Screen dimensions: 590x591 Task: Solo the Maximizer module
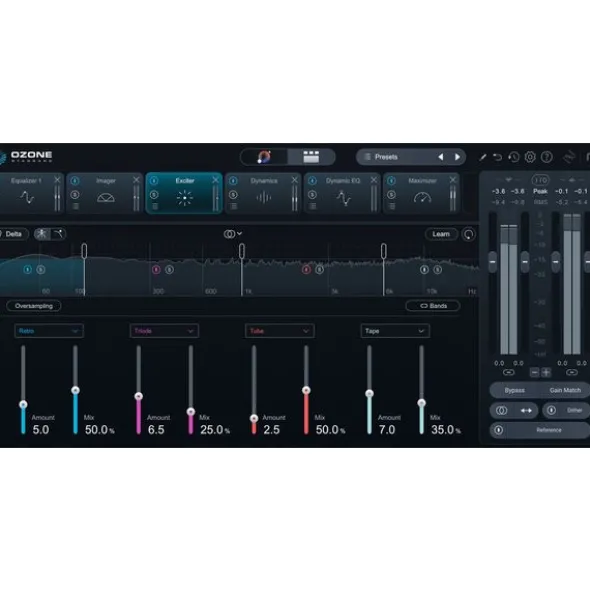(x=391, y=195)
